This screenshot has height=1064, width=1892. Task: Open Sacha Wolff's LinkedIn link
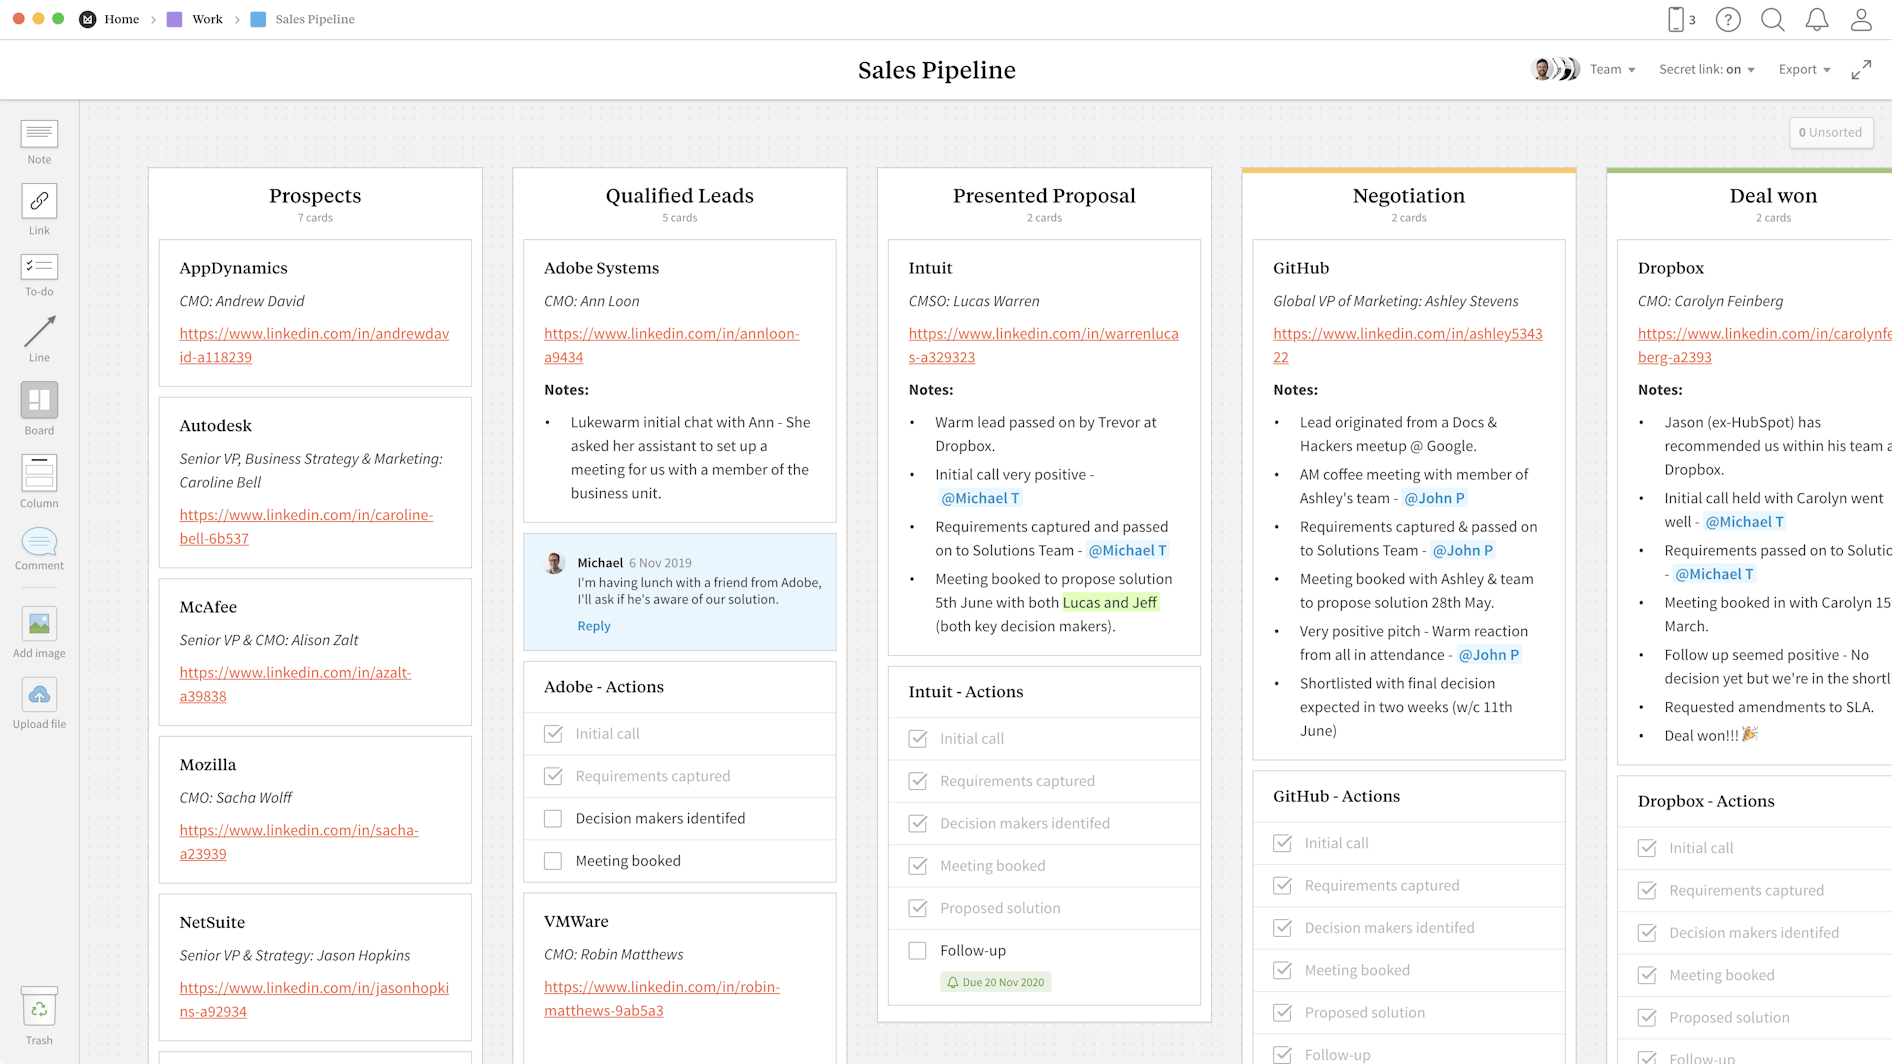coord(299,842)
